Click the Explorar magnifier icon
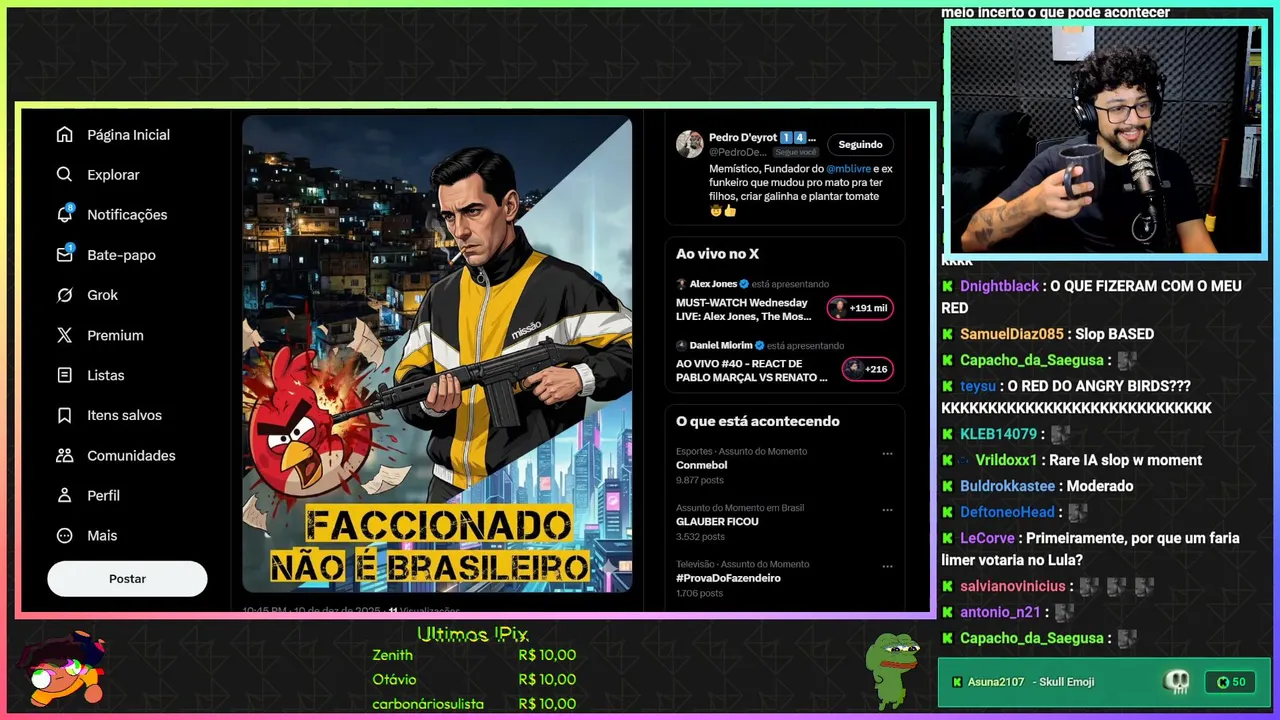Image resolution: width=1280 pixels, height=720 pixels. (x=65, y=175)
